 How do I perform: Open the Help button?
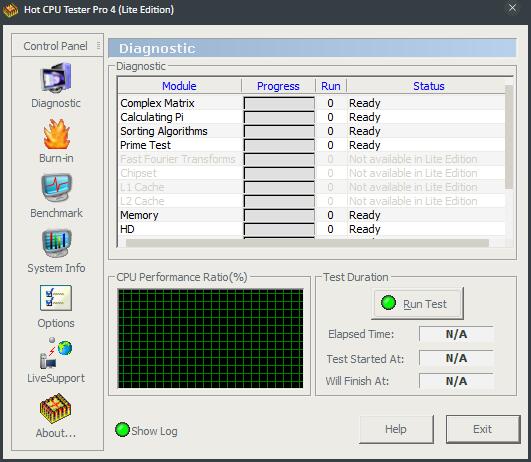396,429
